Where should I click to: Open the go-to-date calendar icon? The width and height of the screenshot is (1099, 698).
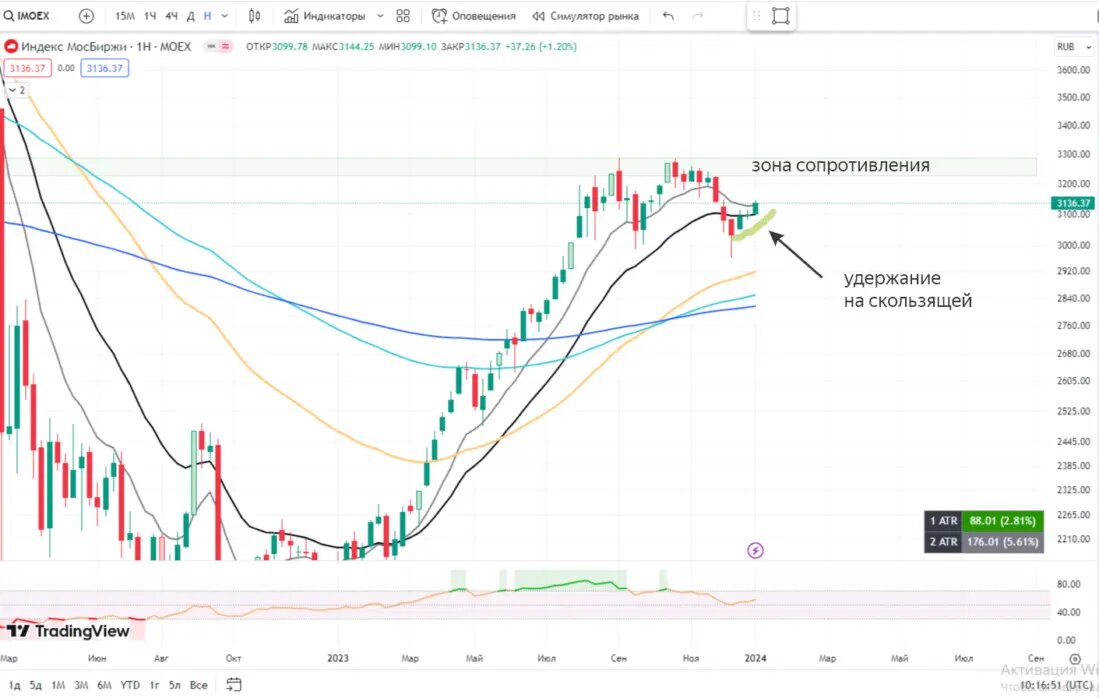point(234,685)
